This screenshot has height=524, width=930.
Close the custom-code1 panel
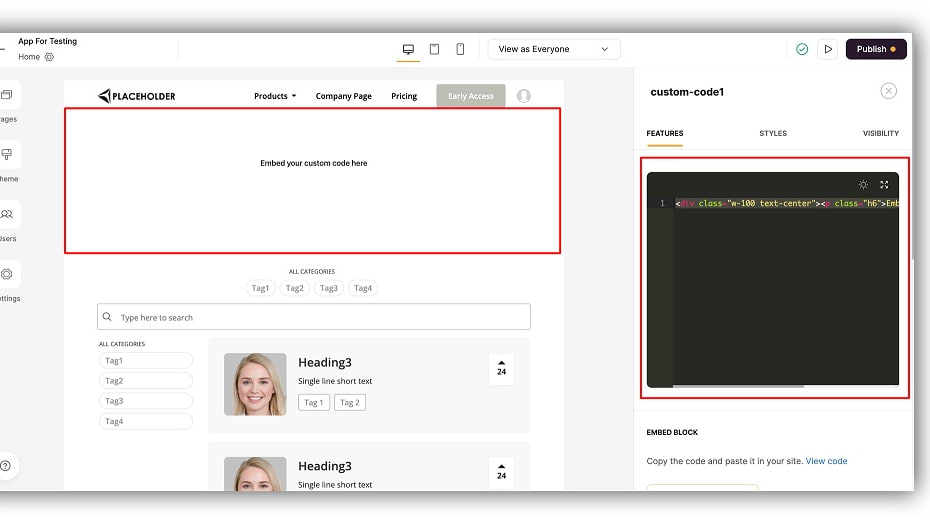point(888,91)
